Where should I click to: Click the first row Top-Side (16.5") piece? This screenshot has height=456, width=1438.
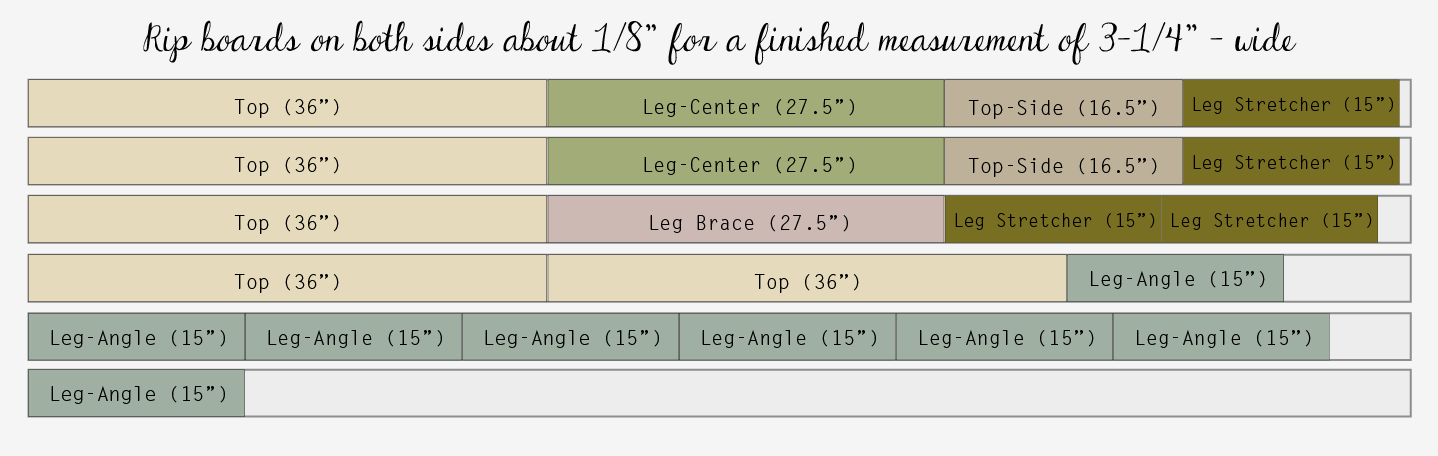click(x=1064, y=104)
